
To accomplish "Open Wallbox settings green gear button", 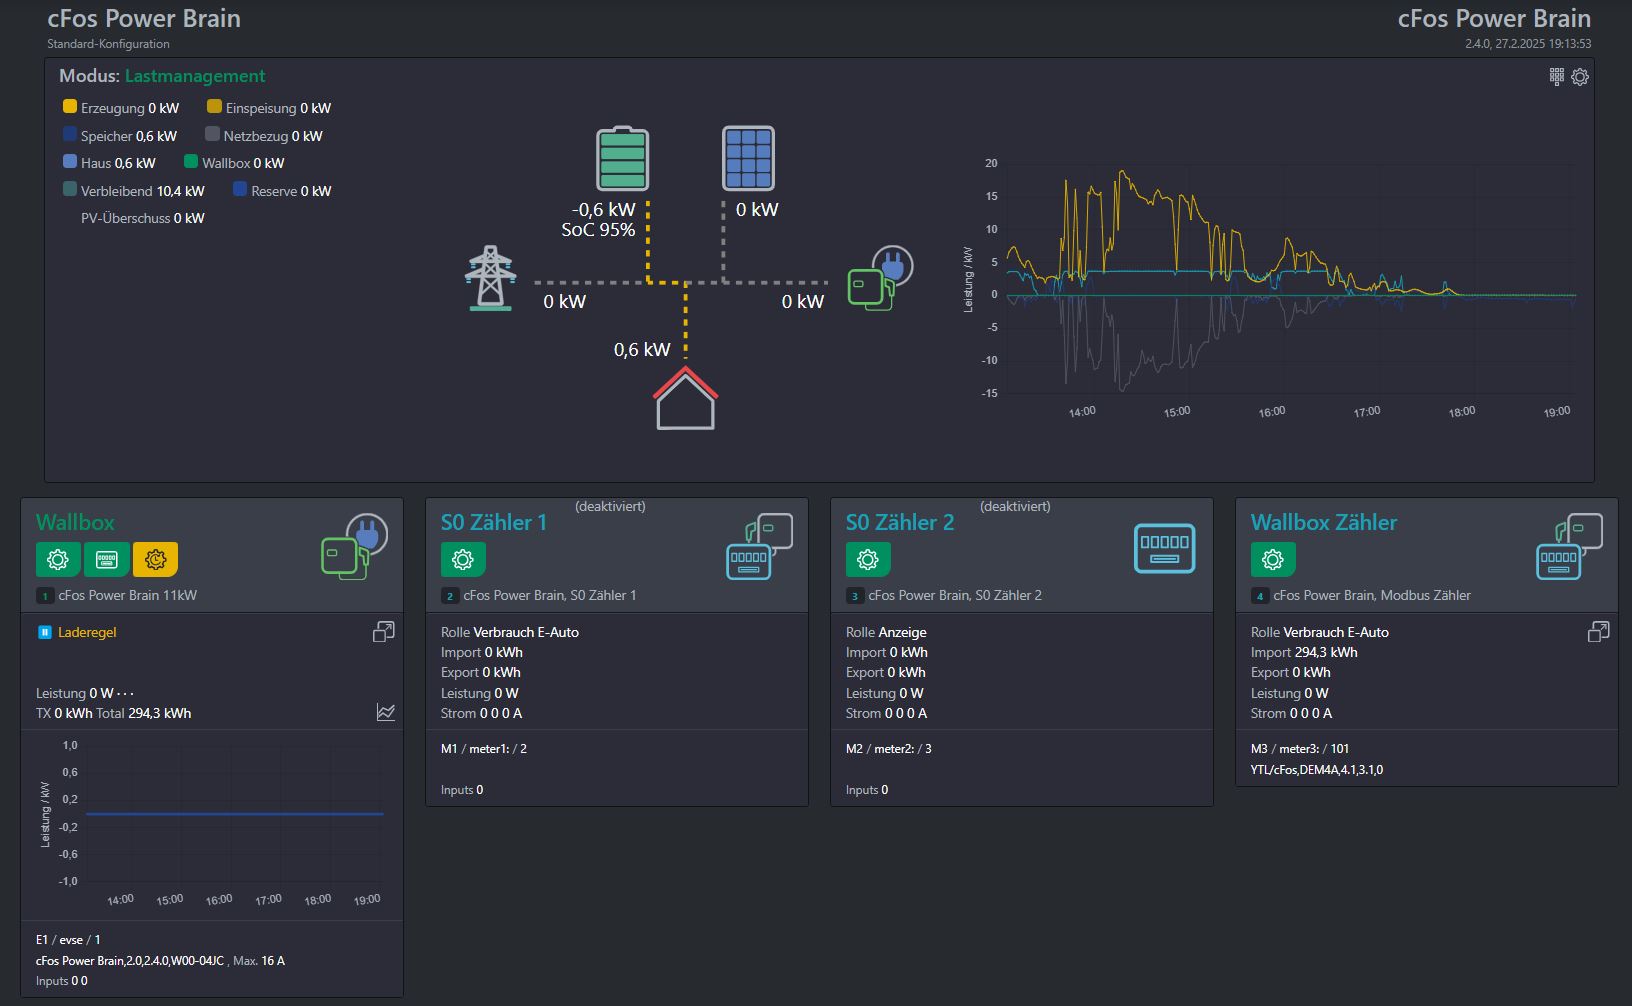I will (58, 559).
